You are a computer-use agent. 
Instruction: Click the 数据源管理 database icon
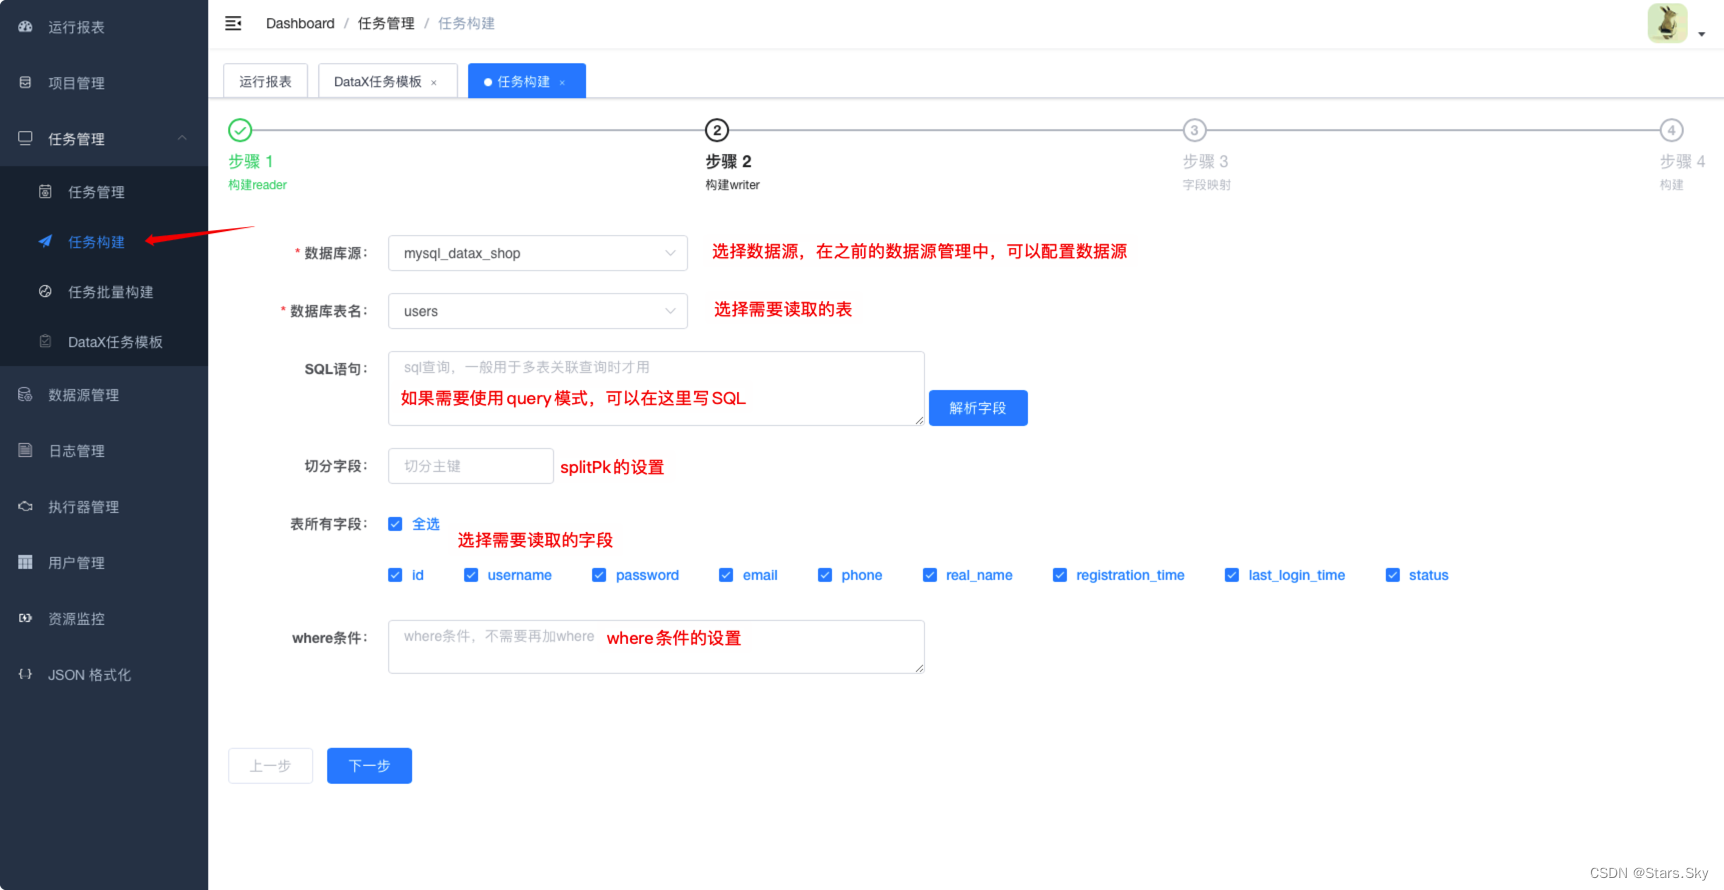[x=25, y=395]
